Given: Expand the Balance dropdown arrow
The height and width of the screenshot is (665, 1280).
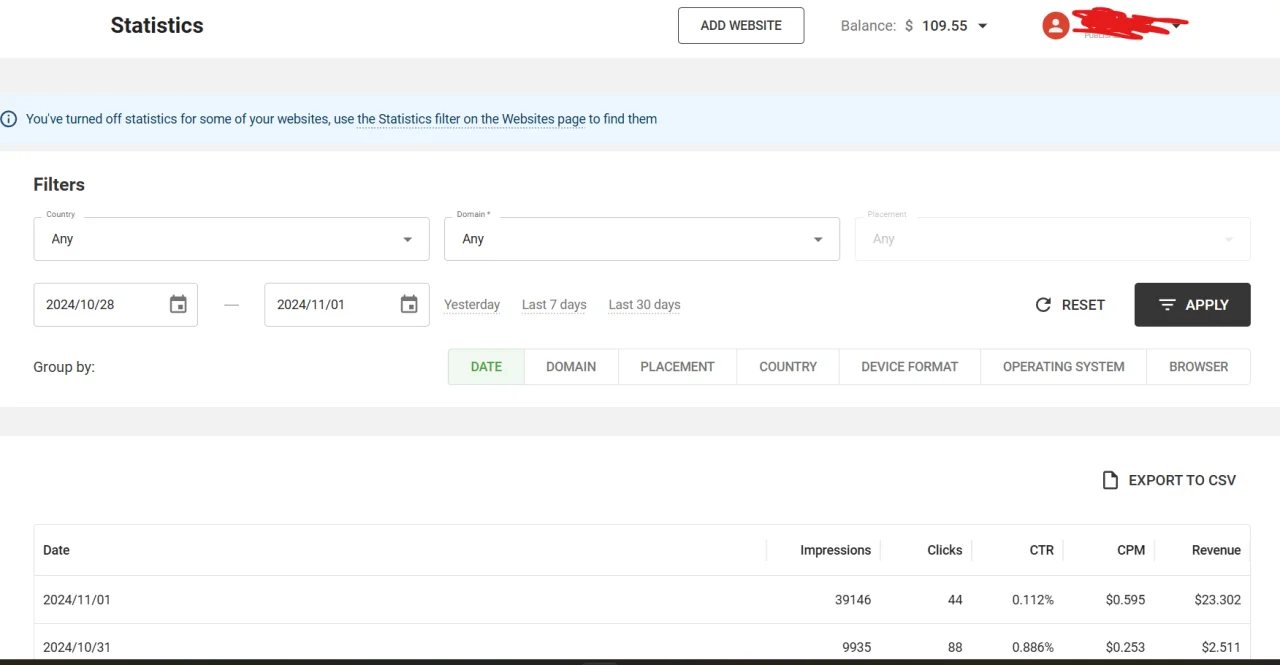Looking at the screenshot, I should click(982, 26).
